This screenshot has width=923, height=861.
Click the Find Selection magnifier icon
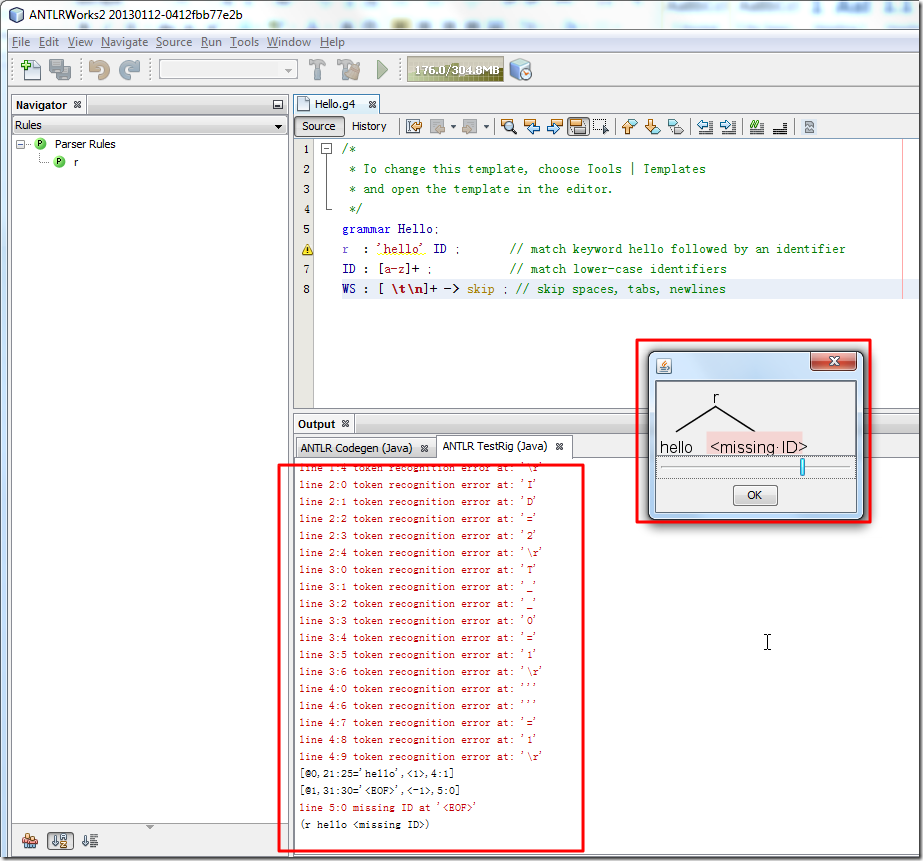tap(509, 127)
